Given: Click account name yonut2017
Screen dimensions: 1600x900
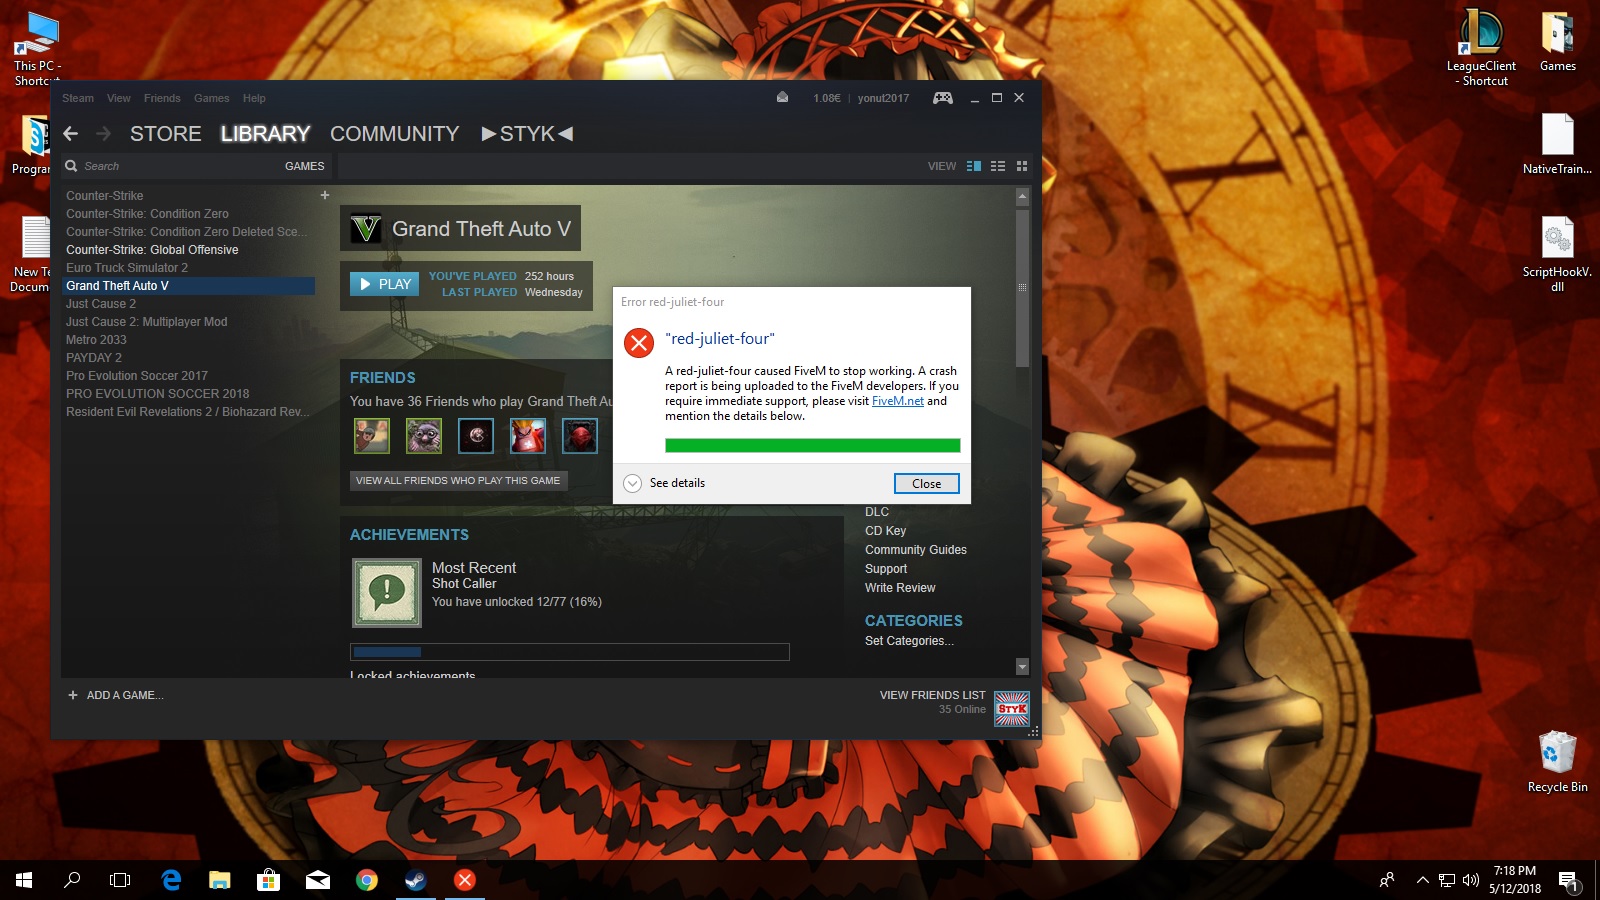Looking at the screenshot, I should pos(883,98).
